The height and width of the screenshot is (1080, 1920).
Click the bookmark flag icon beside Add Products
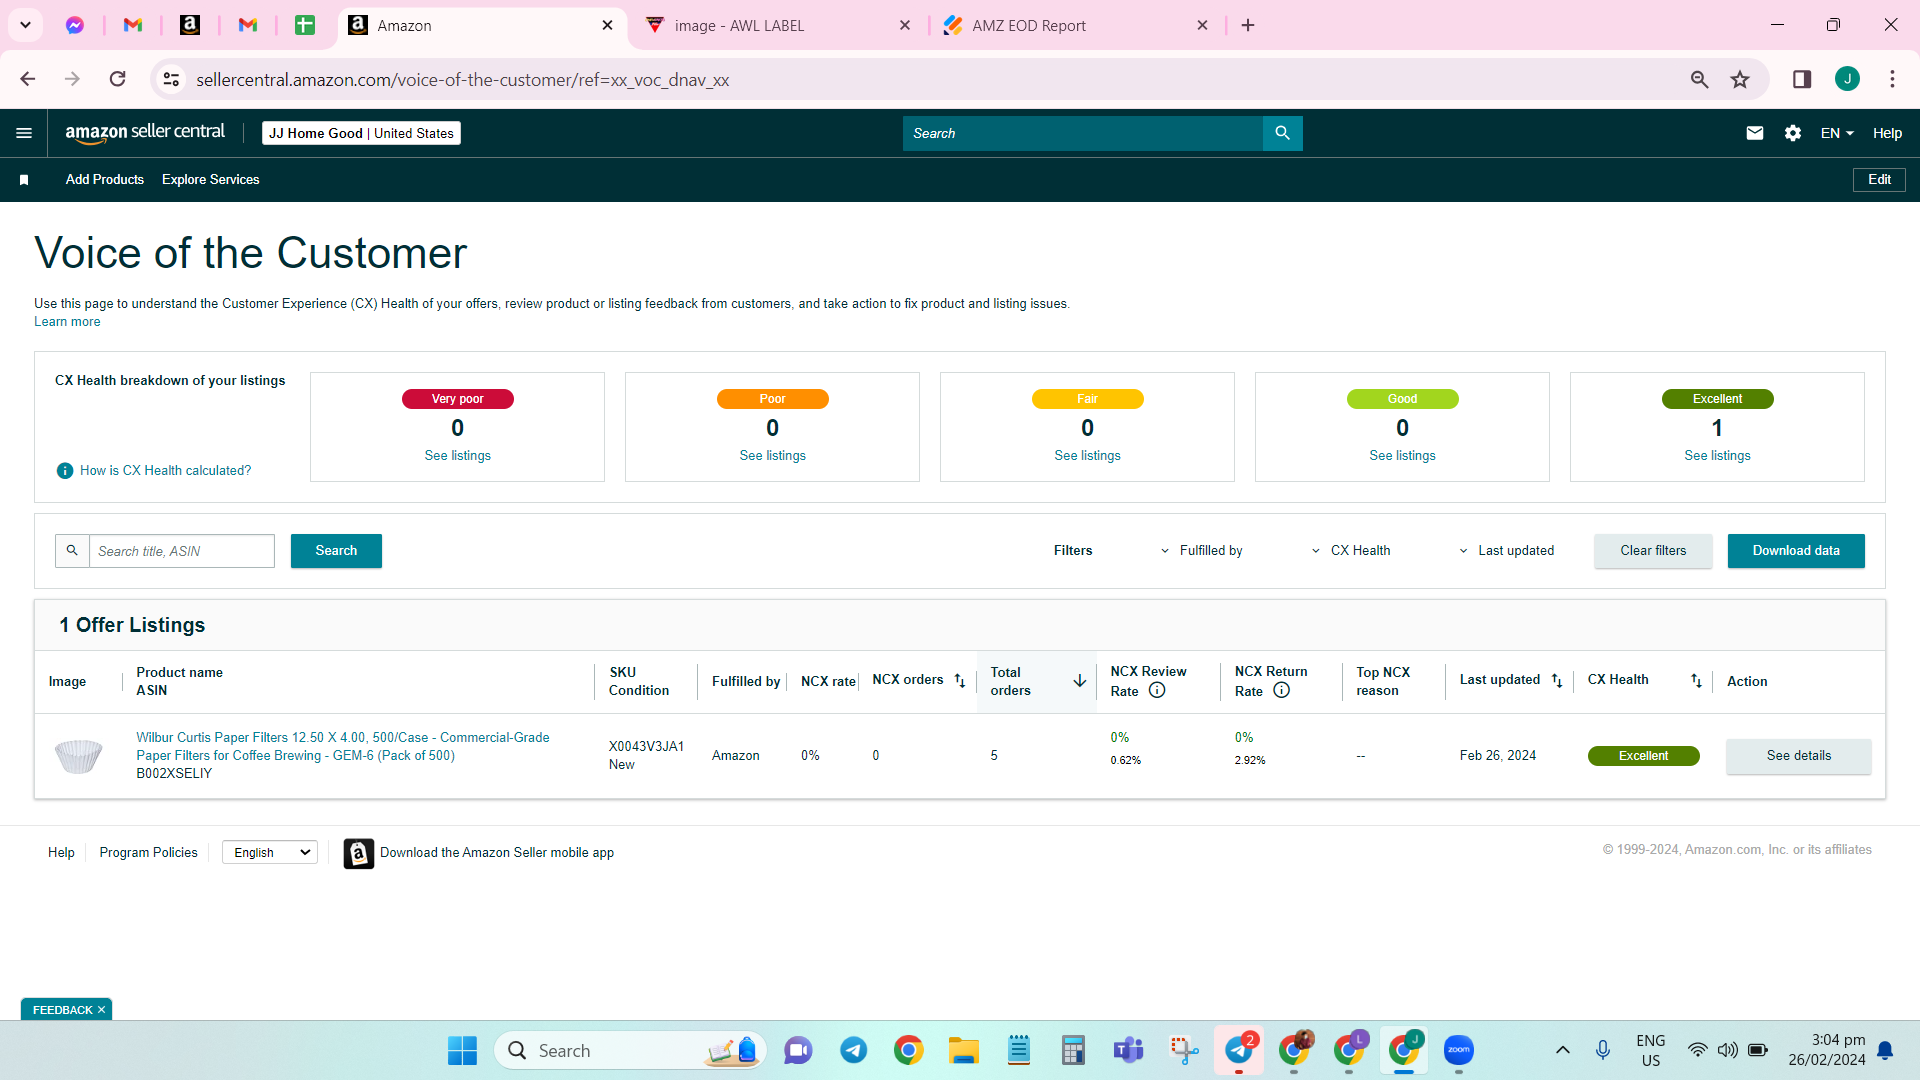[24, 180]
